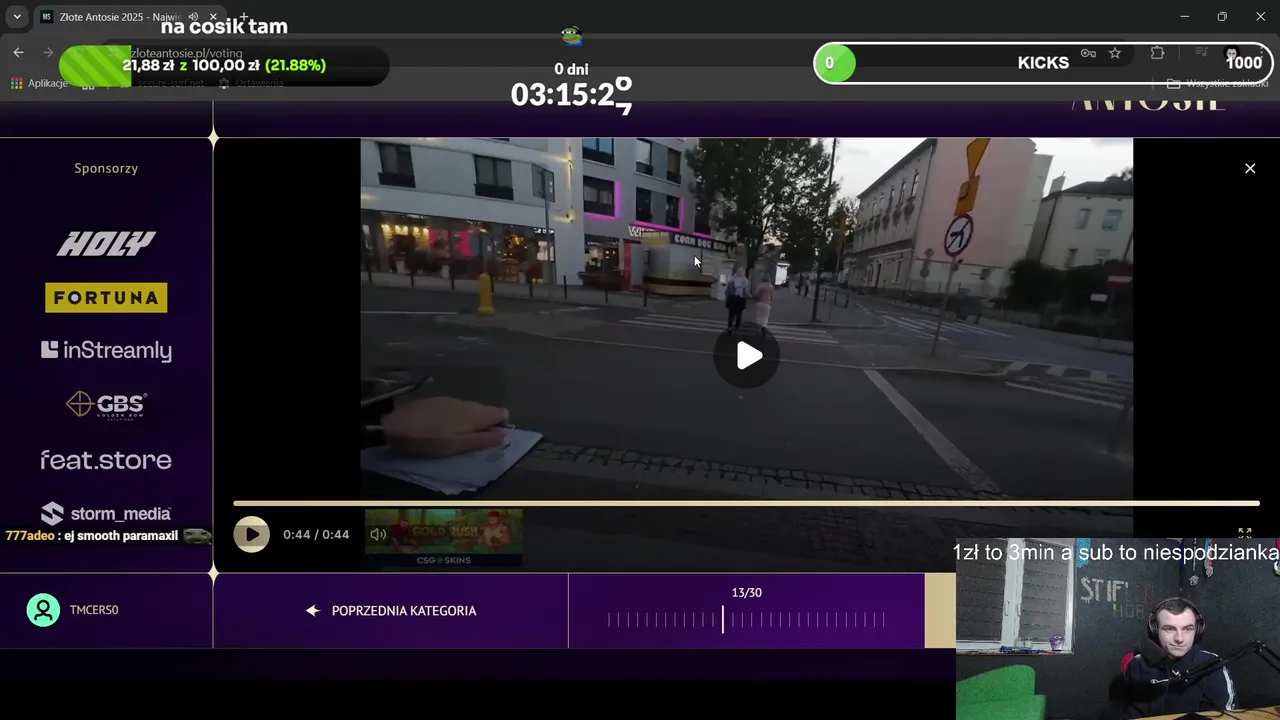Image resolution: width=1280 pixels, height=720 pixels.
Task: Mute the Złote Antosie tab audio icon
Action: (194, 17)
